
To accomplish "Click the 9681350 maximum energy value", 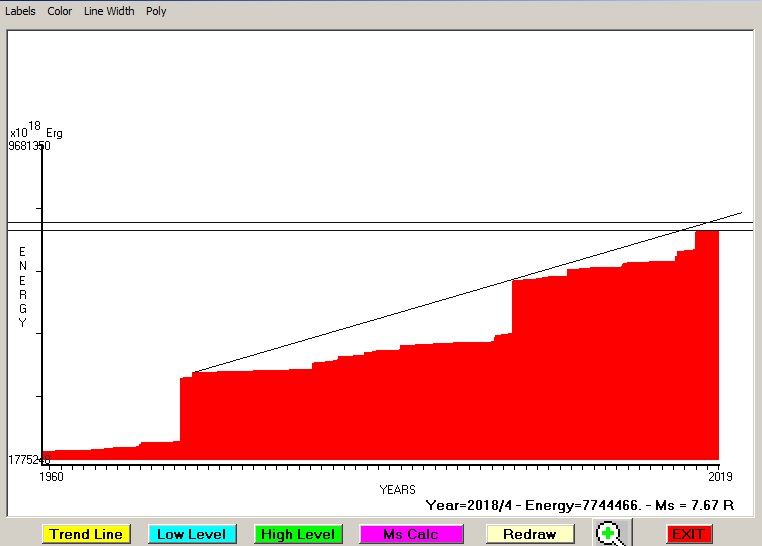I will coord(29,146).
